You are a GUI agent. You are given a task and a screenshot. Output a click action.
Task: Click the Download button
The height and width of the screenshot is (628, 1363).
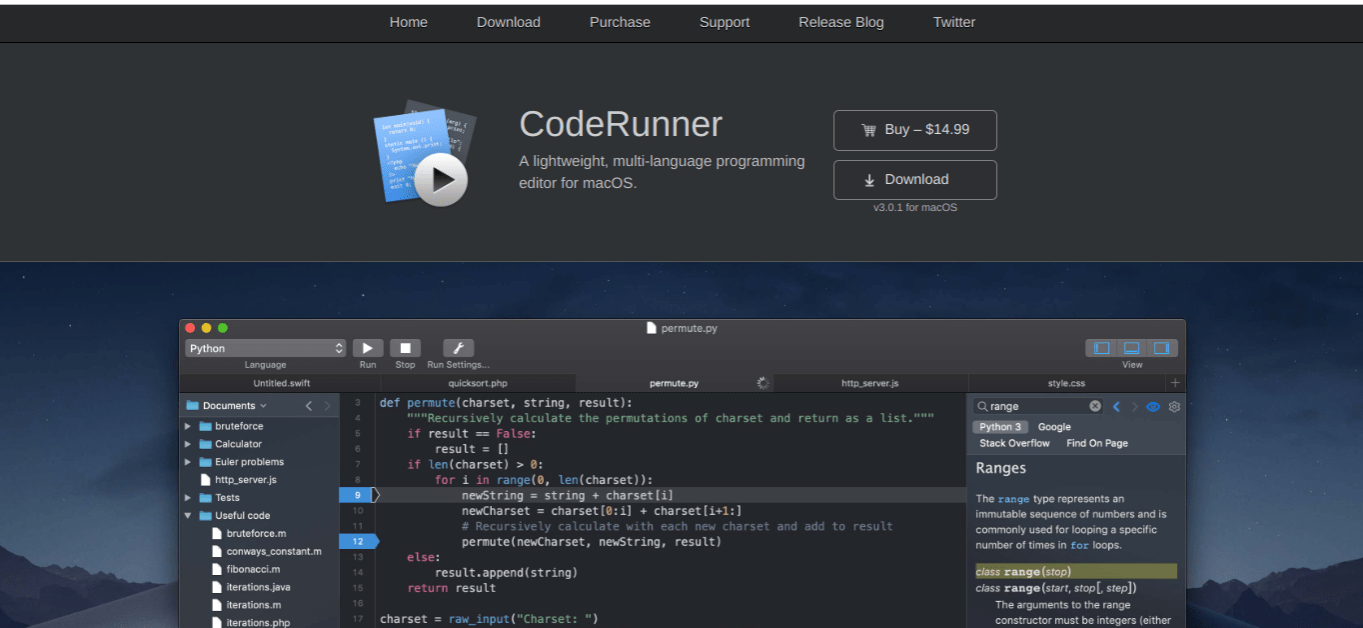click(914, 179)
